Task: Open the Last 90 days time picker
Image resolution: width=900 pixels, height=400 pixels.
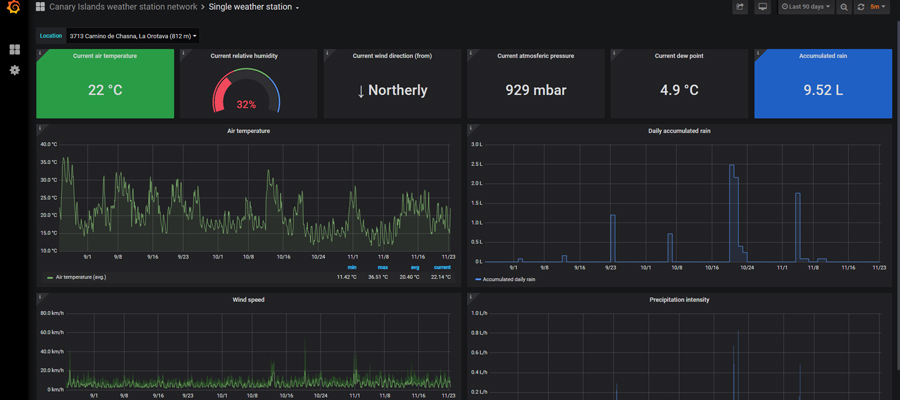Action: point(806,7)
